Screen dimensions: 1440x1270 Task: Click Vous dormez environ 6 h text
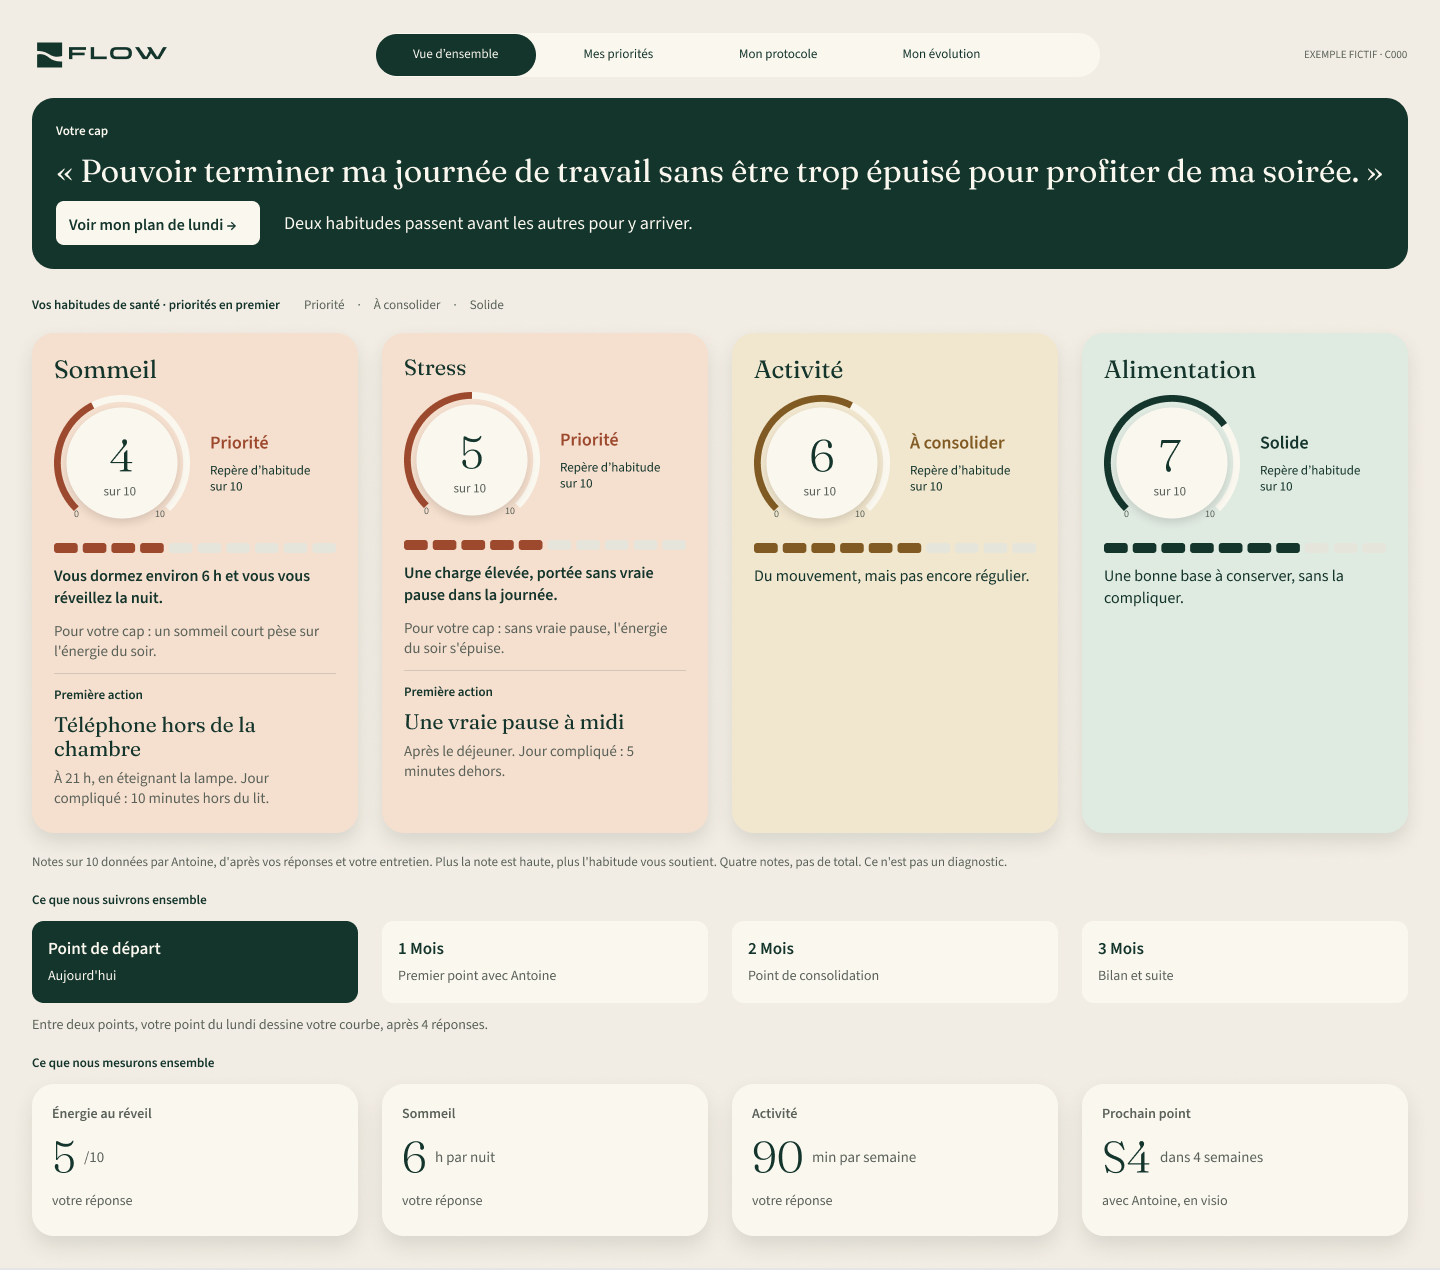pos(182,587)
